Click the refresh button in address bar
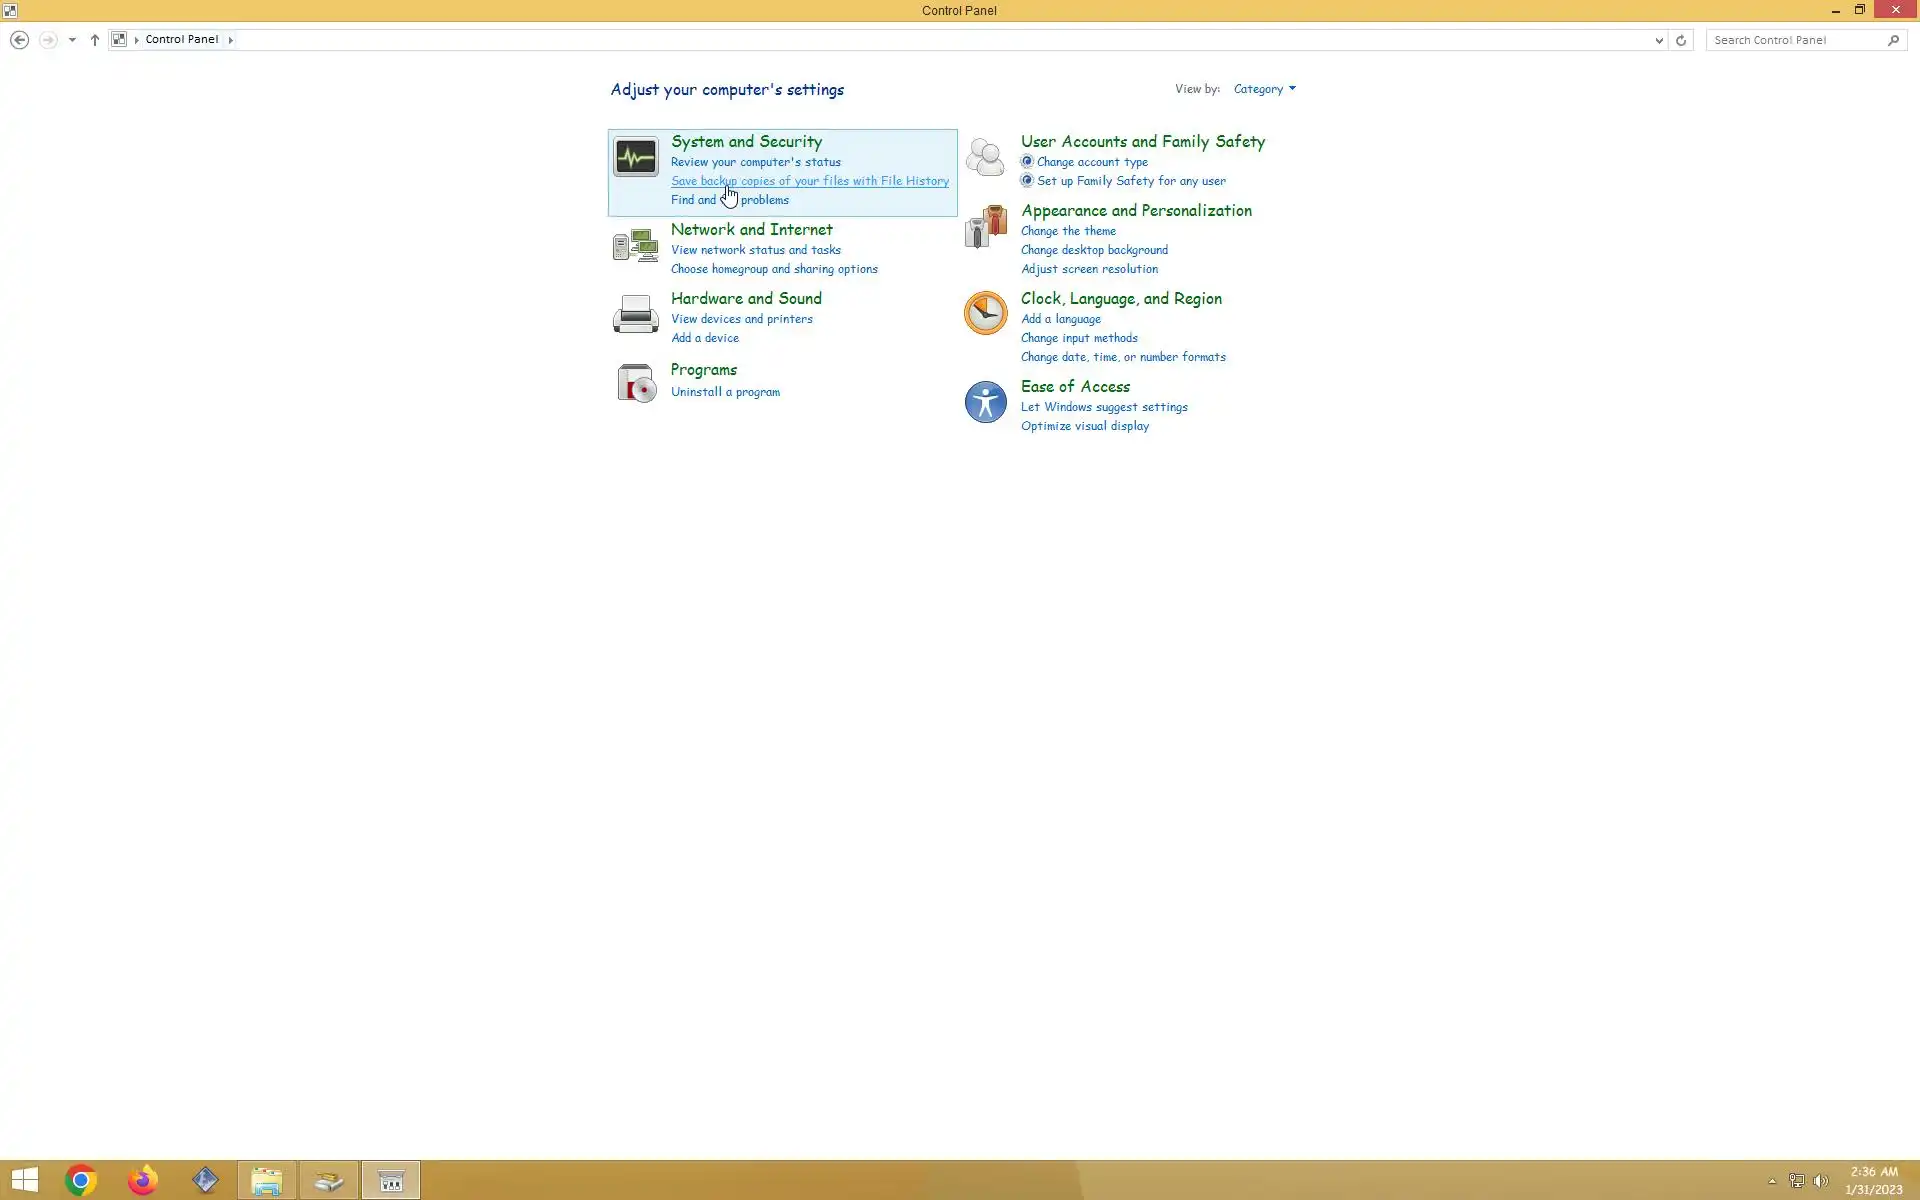The width and height of the screenshot is (1920, 1200). coord(1681,40)
